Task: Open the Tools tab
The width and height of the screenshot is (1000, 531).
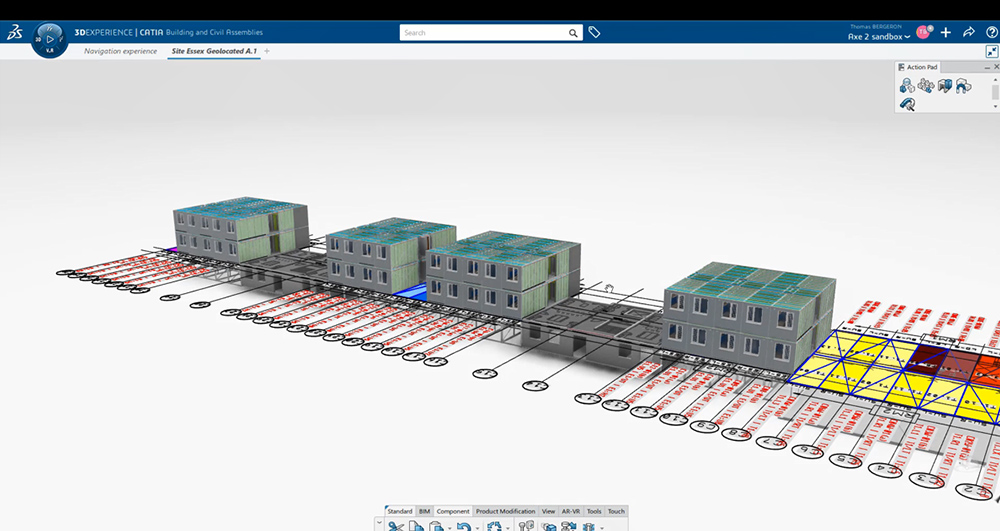Action: (594, 511)
